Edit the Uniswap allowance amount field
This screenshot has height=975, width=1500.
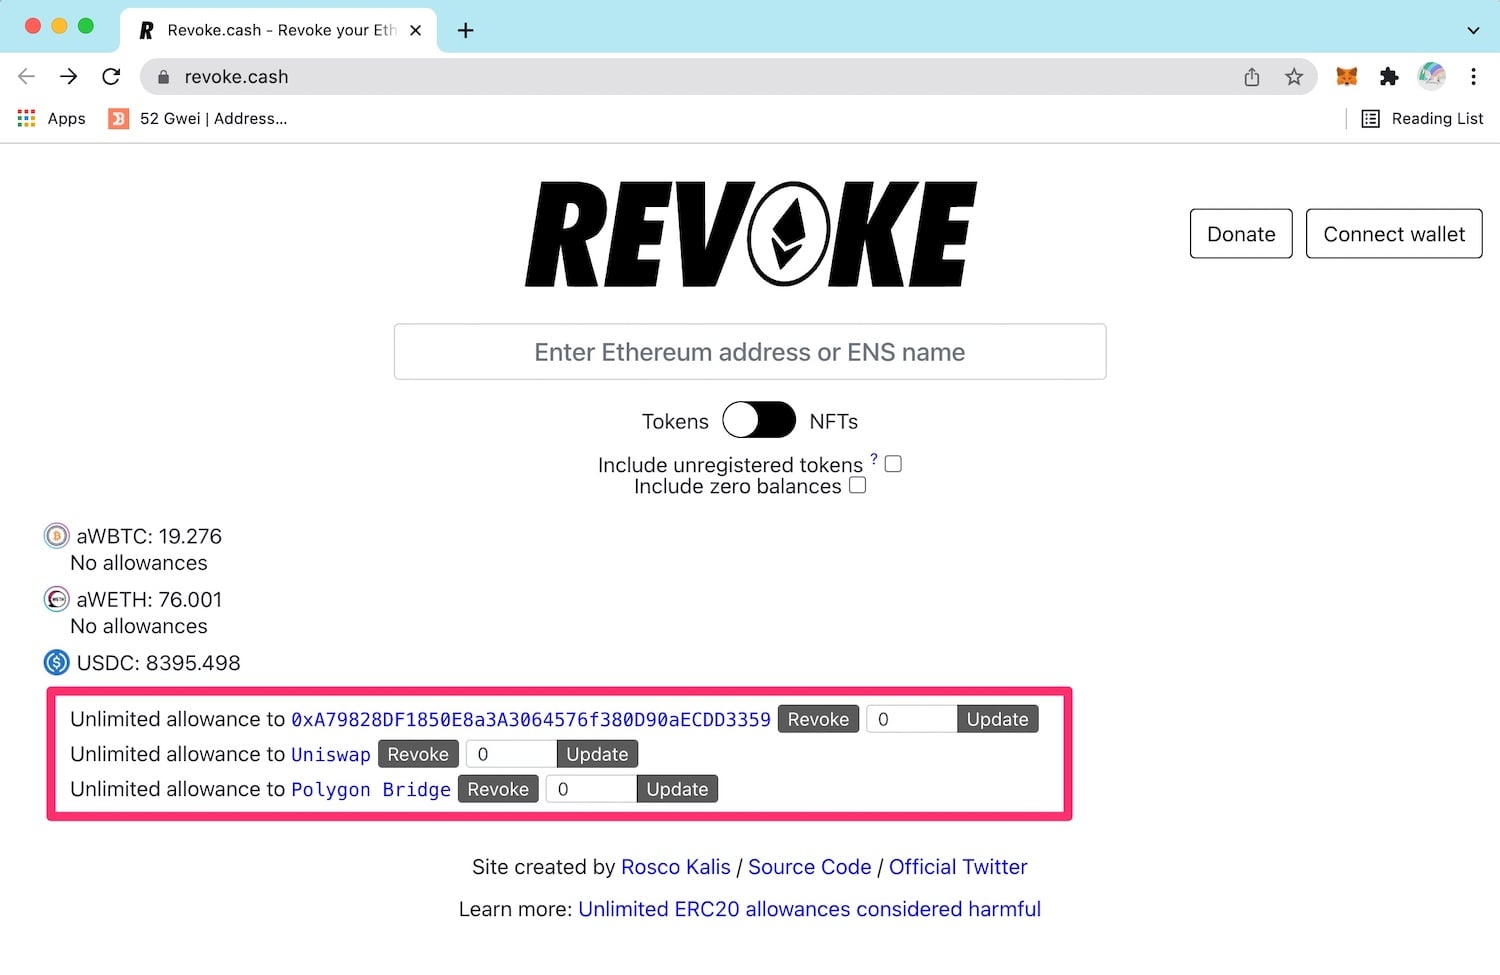[x=511, y=754]
